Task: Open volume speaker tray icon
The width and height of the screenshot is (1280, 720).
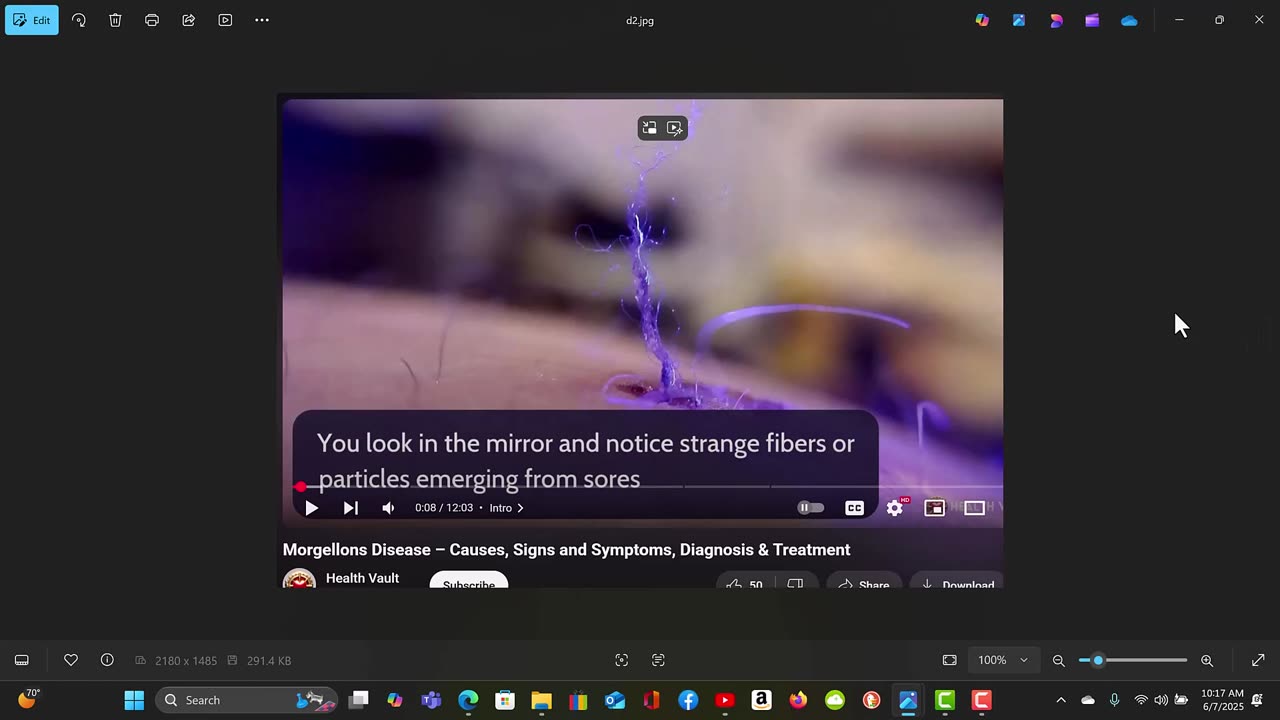Action: coord(1161,700)
